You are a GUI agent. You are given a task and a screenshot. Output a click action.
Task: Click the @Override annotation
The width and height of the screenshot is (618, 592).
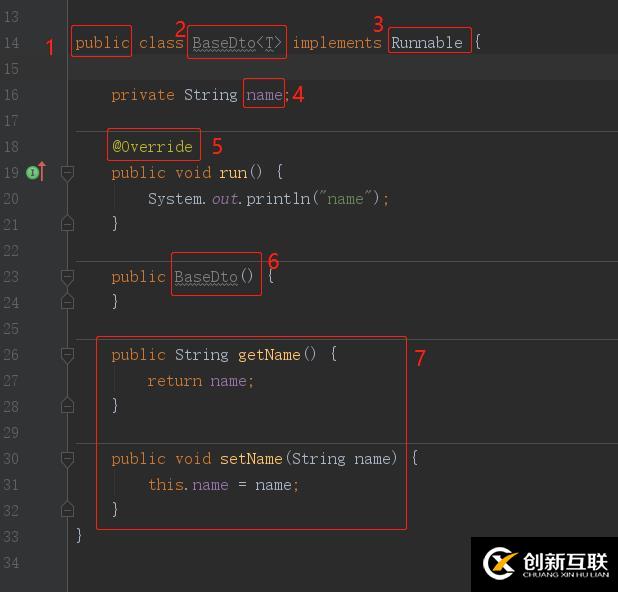tap(153, 147)
